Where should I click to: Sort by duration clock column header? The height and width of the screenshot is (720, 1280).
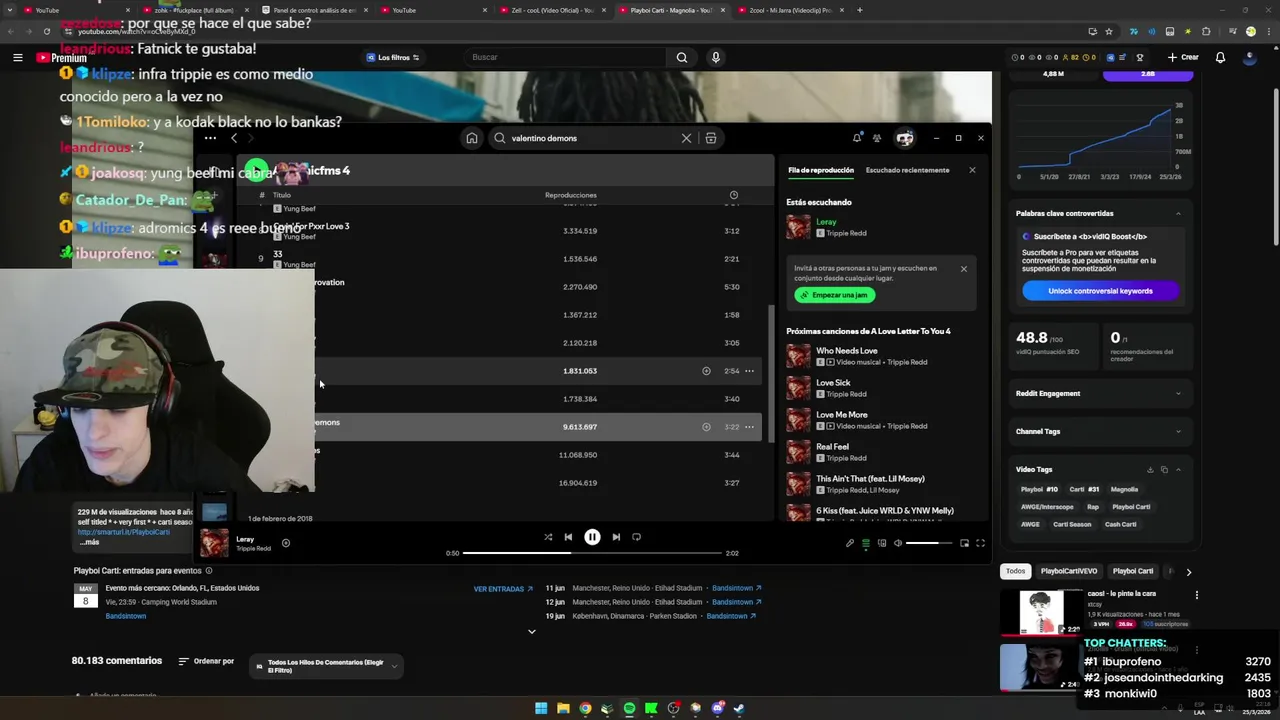(734, 195)
